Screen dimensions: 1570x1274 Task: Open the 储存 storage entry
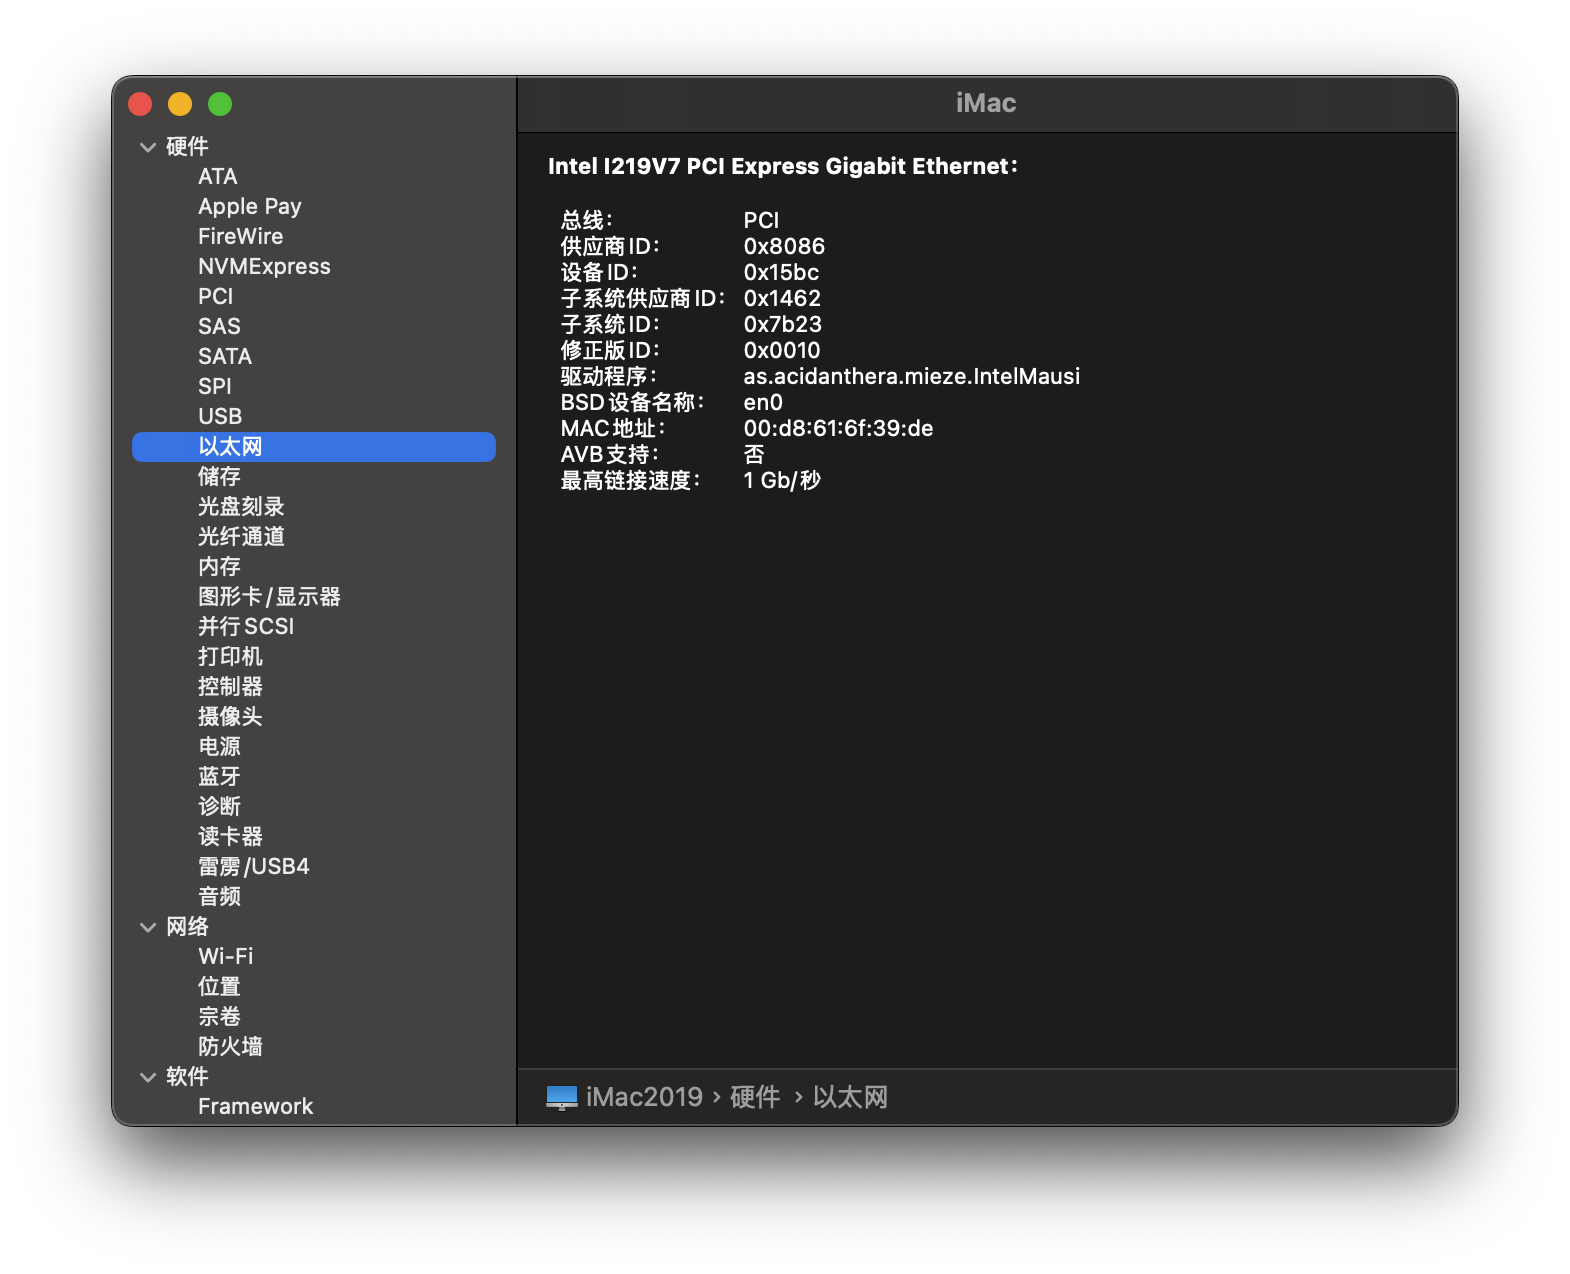[x=314, y=477]
